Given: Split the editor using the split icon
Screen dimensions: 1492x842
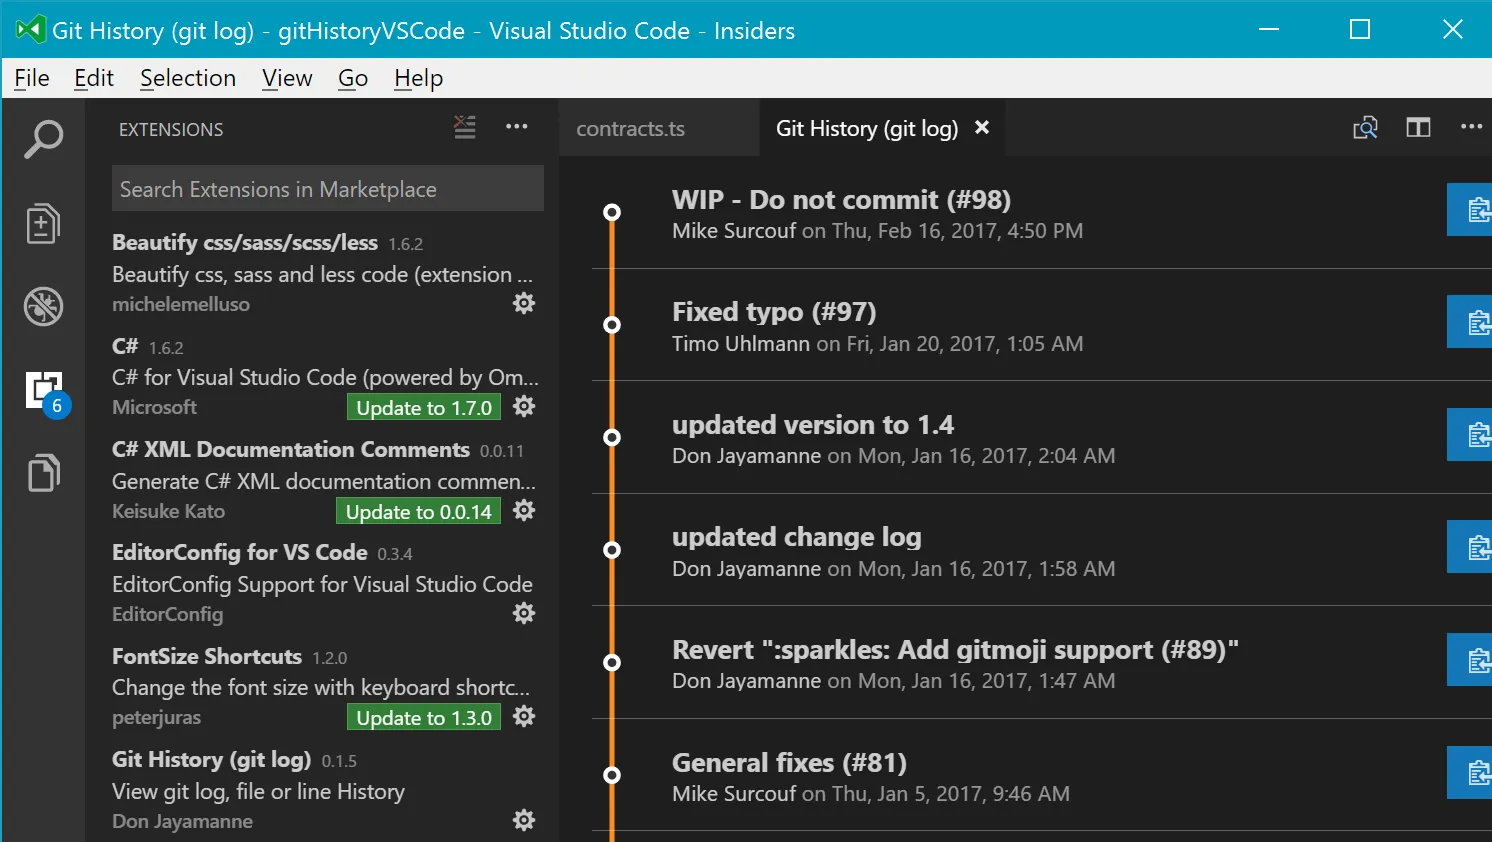Looking at the screenshot, I should coord(1417,127).
